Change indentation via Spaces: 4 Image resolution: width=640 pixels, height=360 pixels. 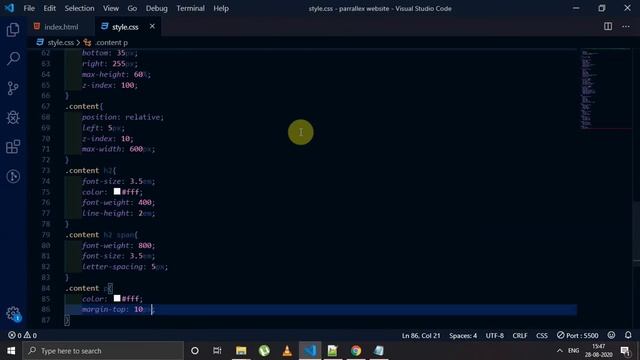tap(463, 335)
